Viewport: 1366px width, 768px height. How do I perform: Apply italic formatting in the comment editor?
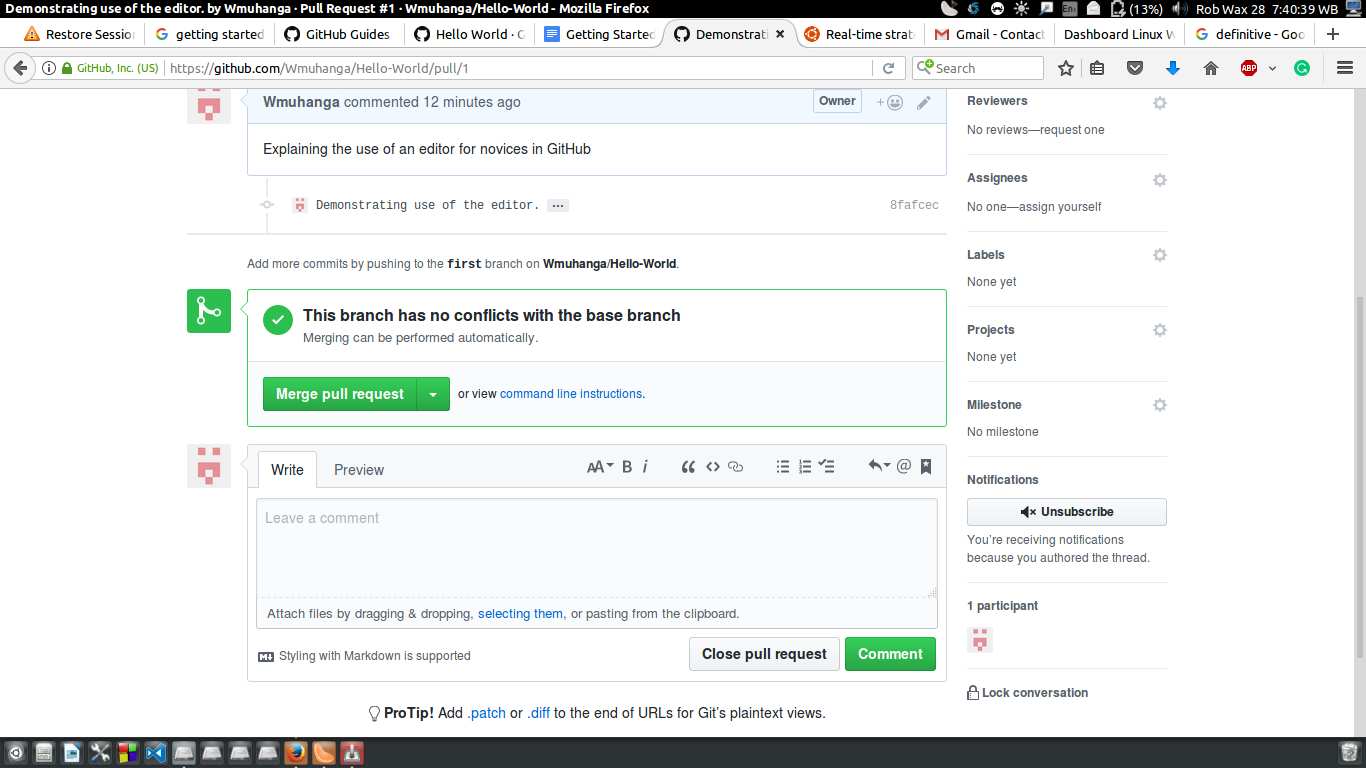pyautogui.click(x=645, y=466)
